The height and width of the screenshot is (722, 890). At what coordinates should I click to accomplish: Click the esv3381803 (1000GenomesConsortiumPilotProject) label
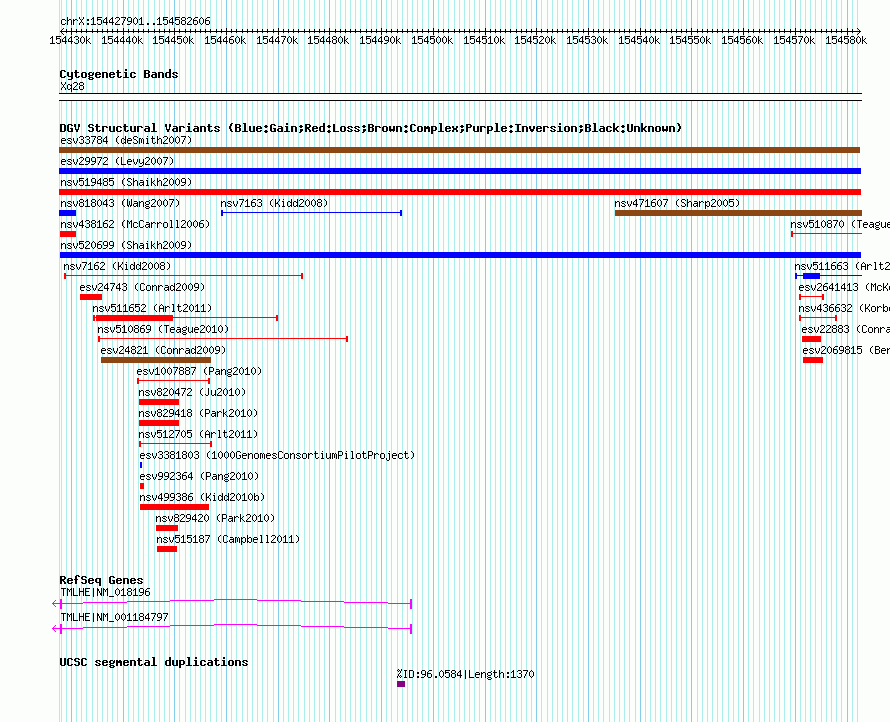(277, 455)
